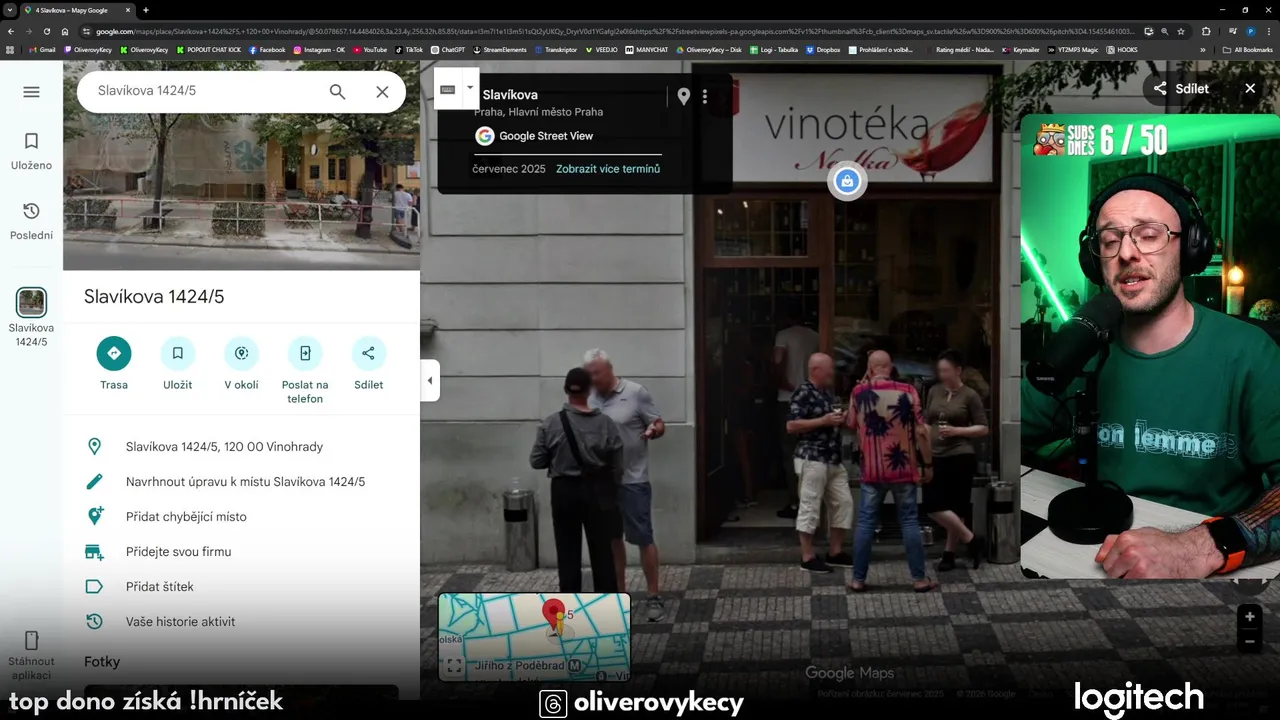The image size is (1280, 720).
Task: Click the Poslat na telefon button
Action: click(305, 353)
